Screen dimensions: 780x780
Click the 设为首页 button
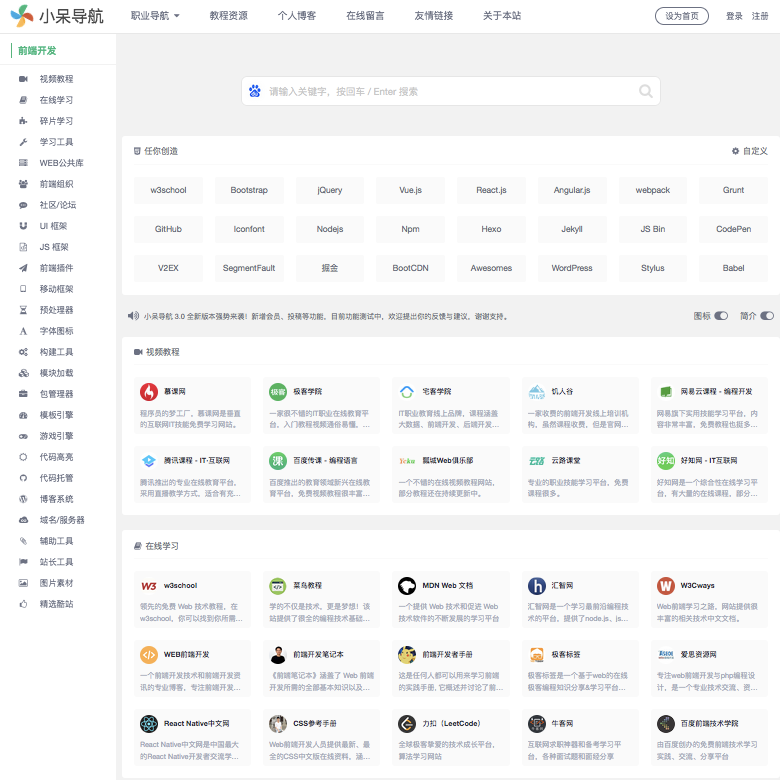(682, 16)
